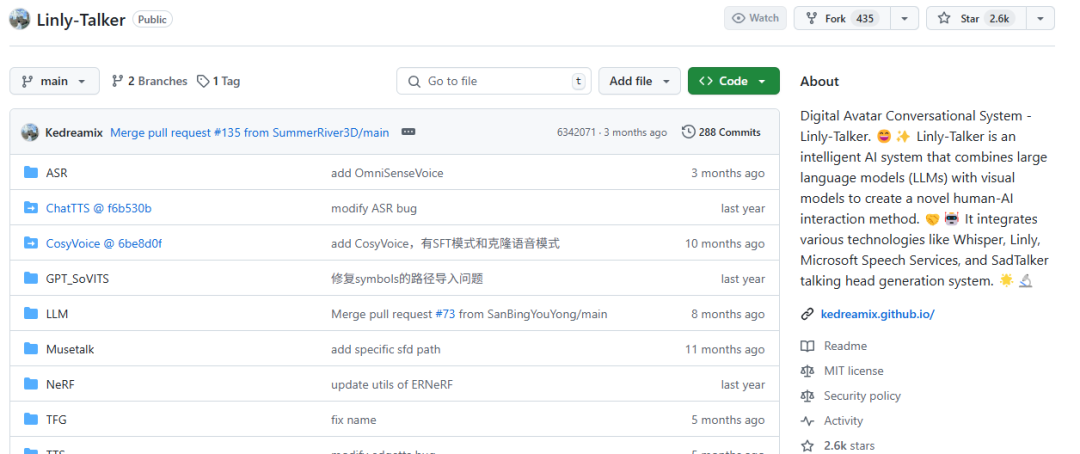Viewport: 1080px width, 454px height.
Task: Open the ASR folder name
Action: coord(56,173)
